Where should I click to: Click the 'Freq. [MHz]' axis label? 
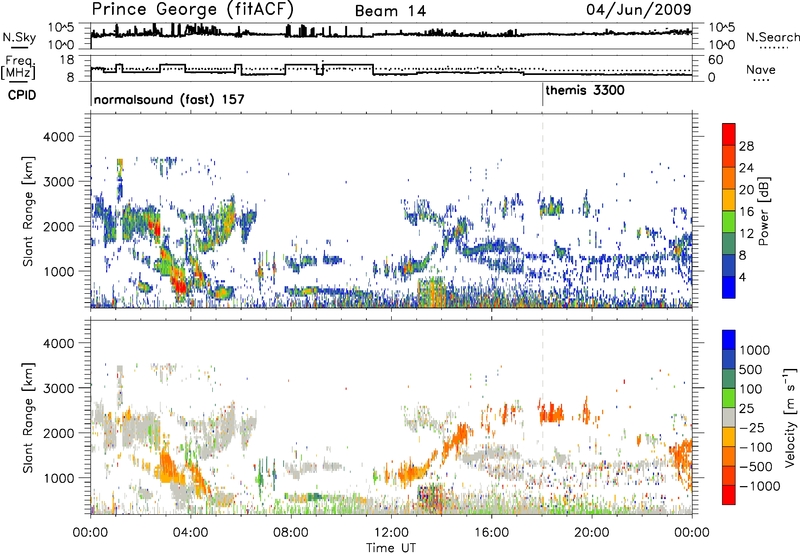click(18, 68)
